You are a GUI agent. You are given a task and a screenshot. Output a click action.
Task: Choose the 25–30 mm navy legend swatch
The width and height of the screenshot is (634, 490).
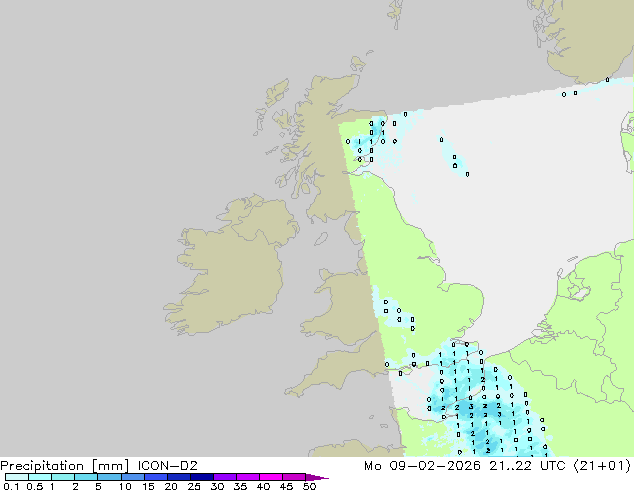201,477
